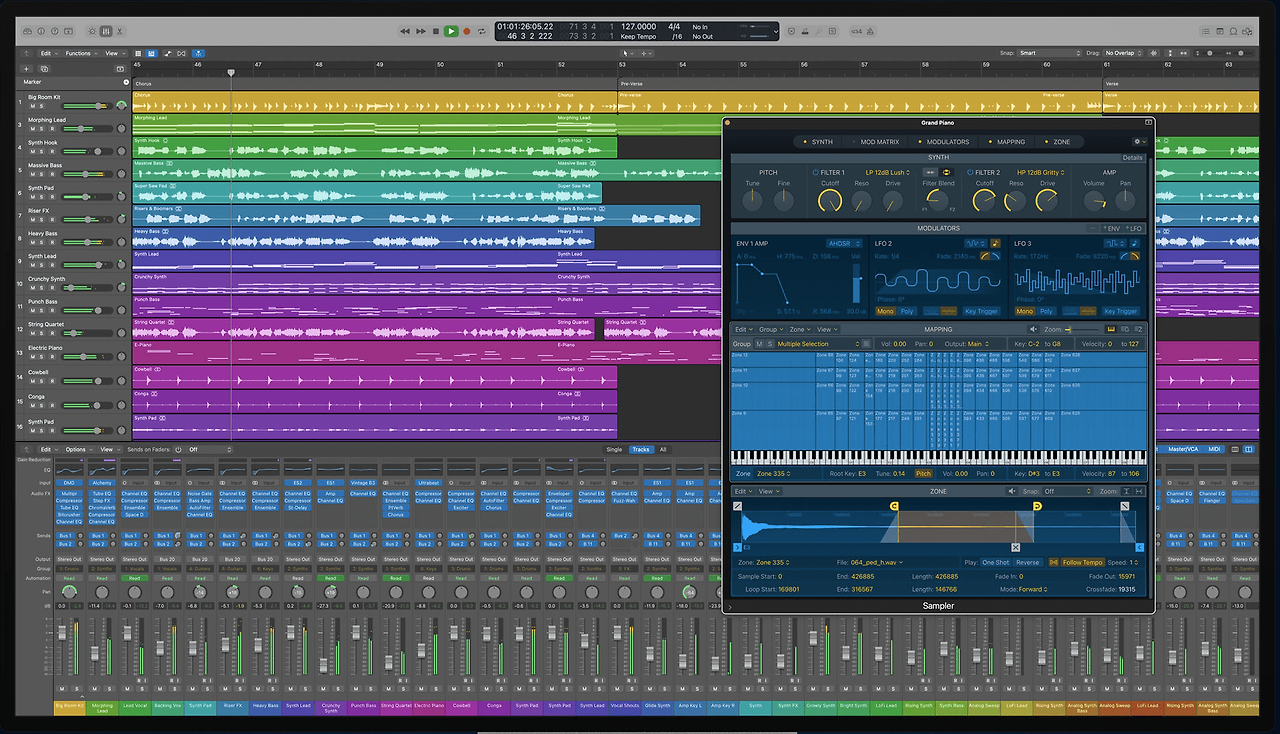Viewport: 1280px width, 734px height.
Task: Click the Mapping preview speaker icon
Action: (1034, 329)
